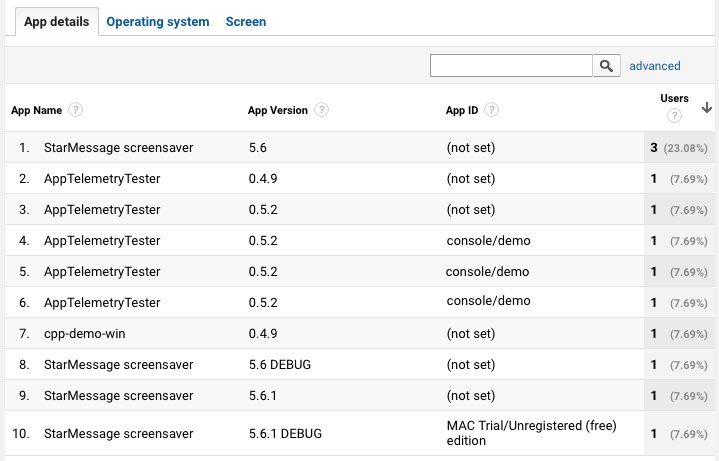Open App Version help question icon
719x461 pixels.
(x=321, y=110)
